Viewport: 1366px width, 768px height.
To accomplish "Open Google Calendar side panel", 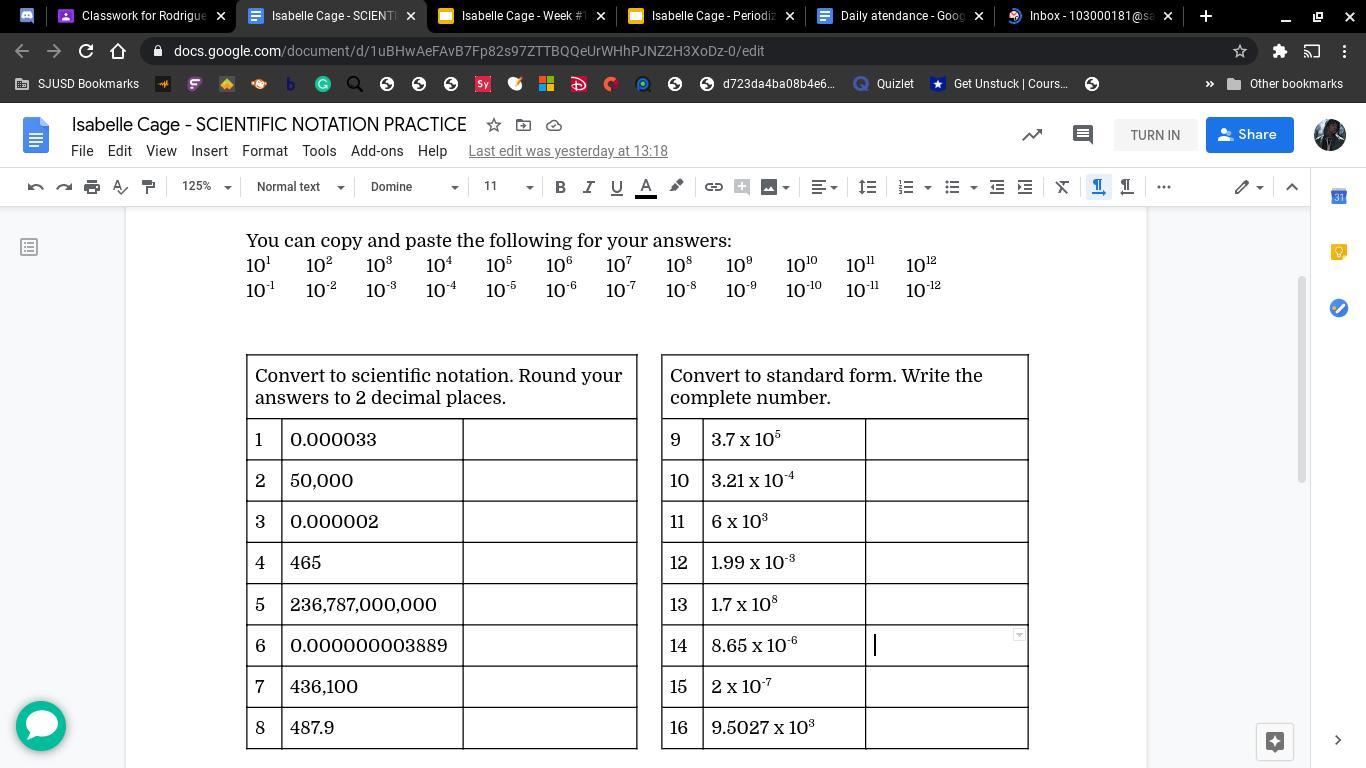I will (1339, 197).
